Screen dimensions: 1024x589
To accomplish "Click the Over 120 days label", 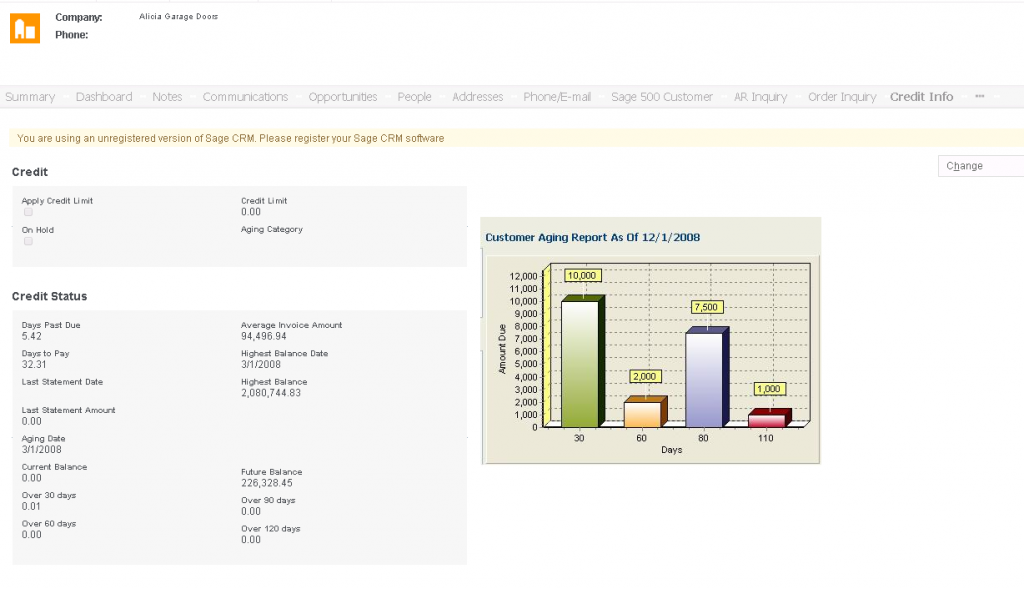I will (x=270, y=529).
